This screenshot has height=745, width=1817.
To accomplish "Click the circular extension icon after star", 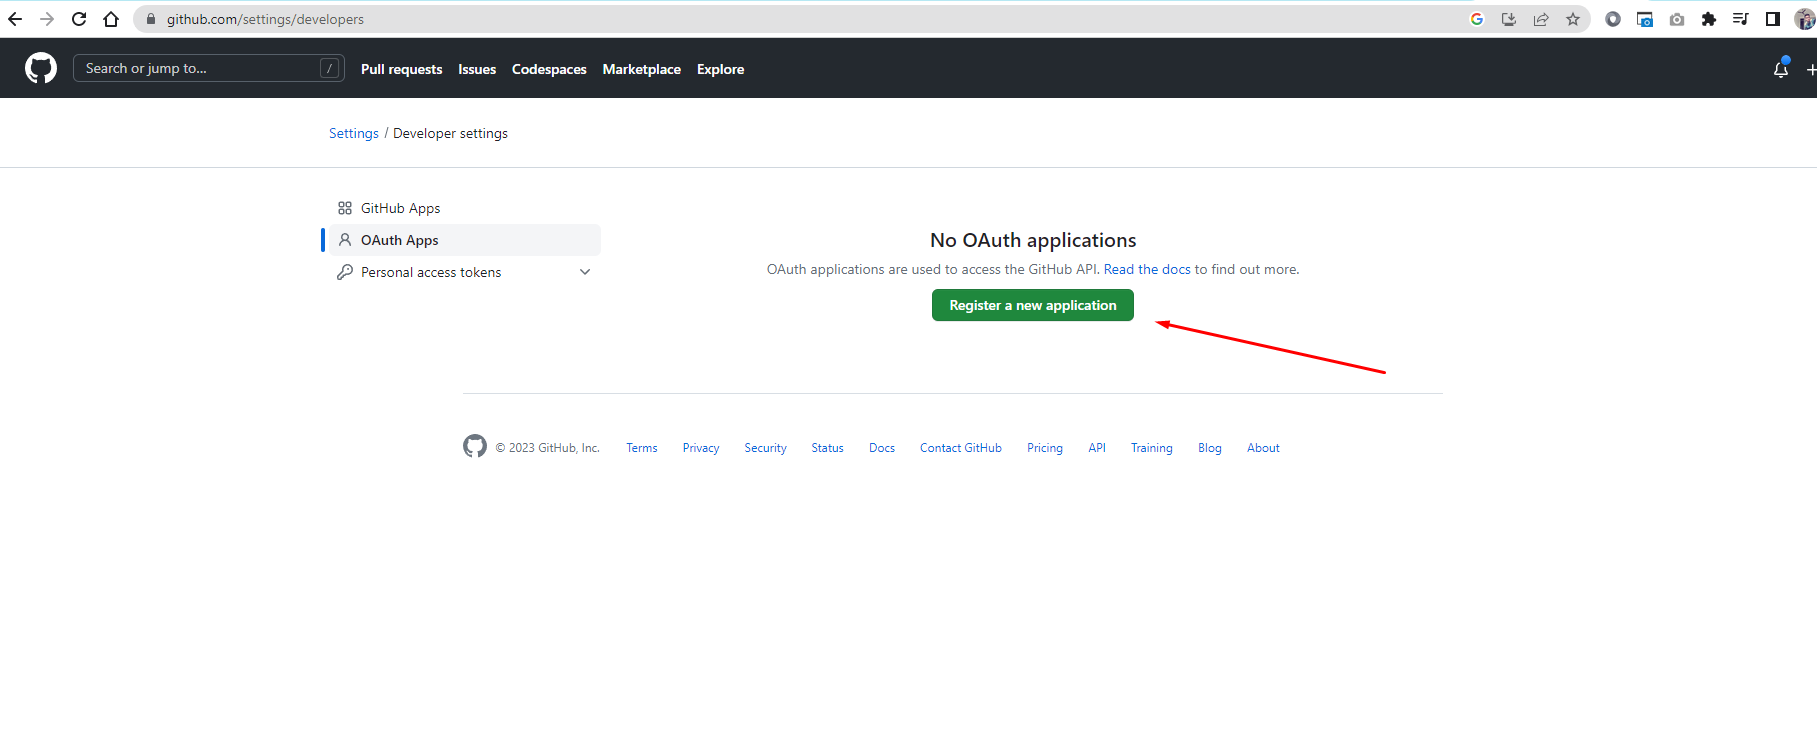I will [1613, 19].
